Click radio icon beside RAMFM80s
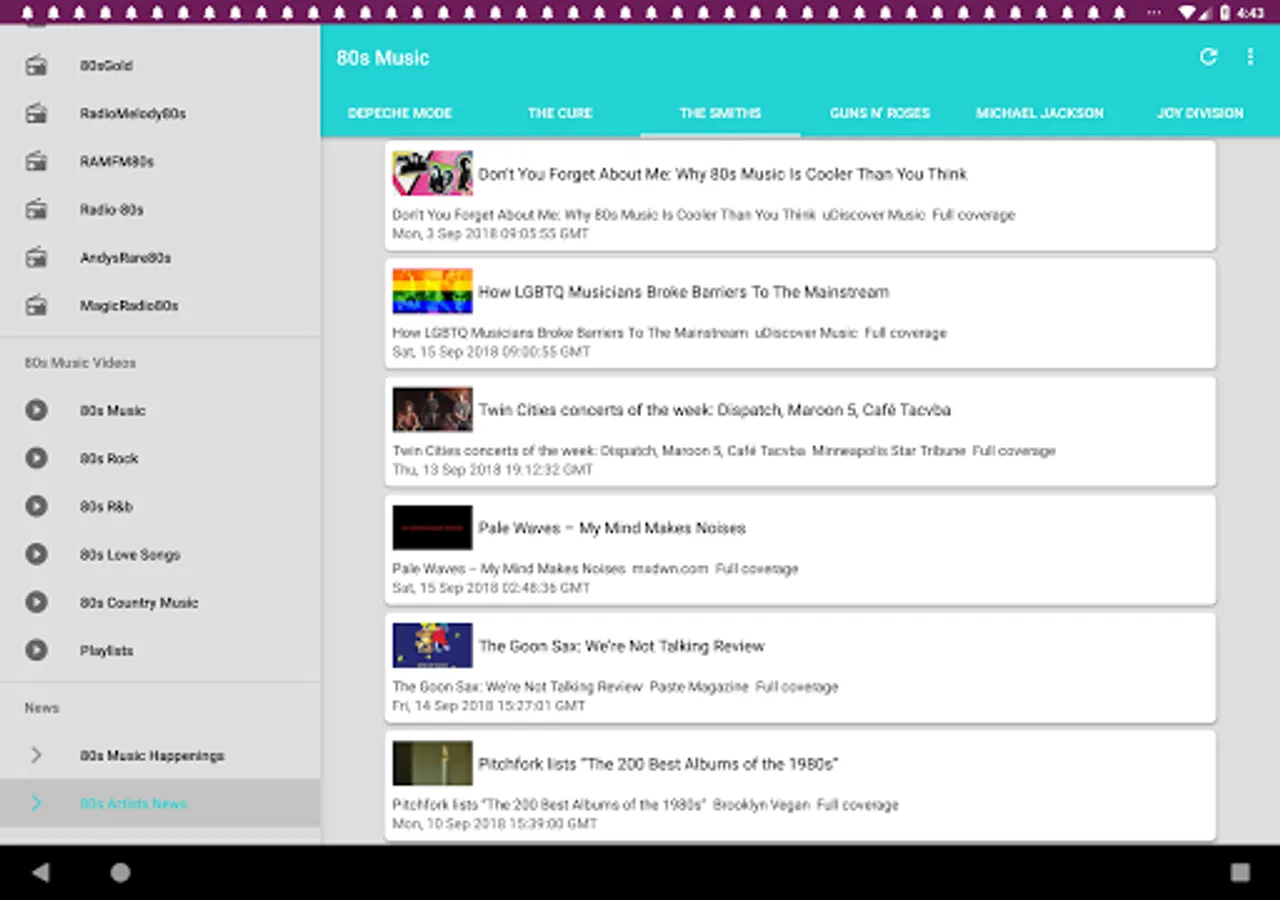Viewport: 1280px width, 900px height. tap(36, 161)
